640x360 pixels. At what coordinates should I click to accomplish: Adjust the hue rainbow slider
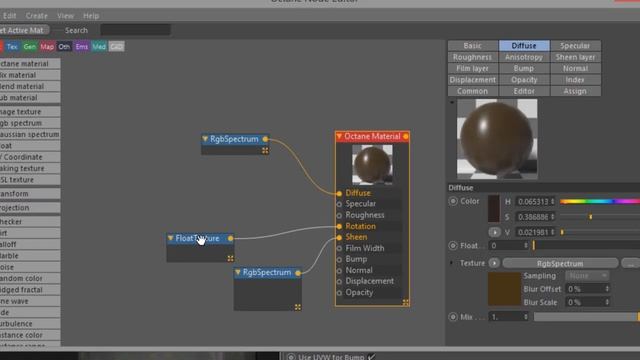(600, 201)
